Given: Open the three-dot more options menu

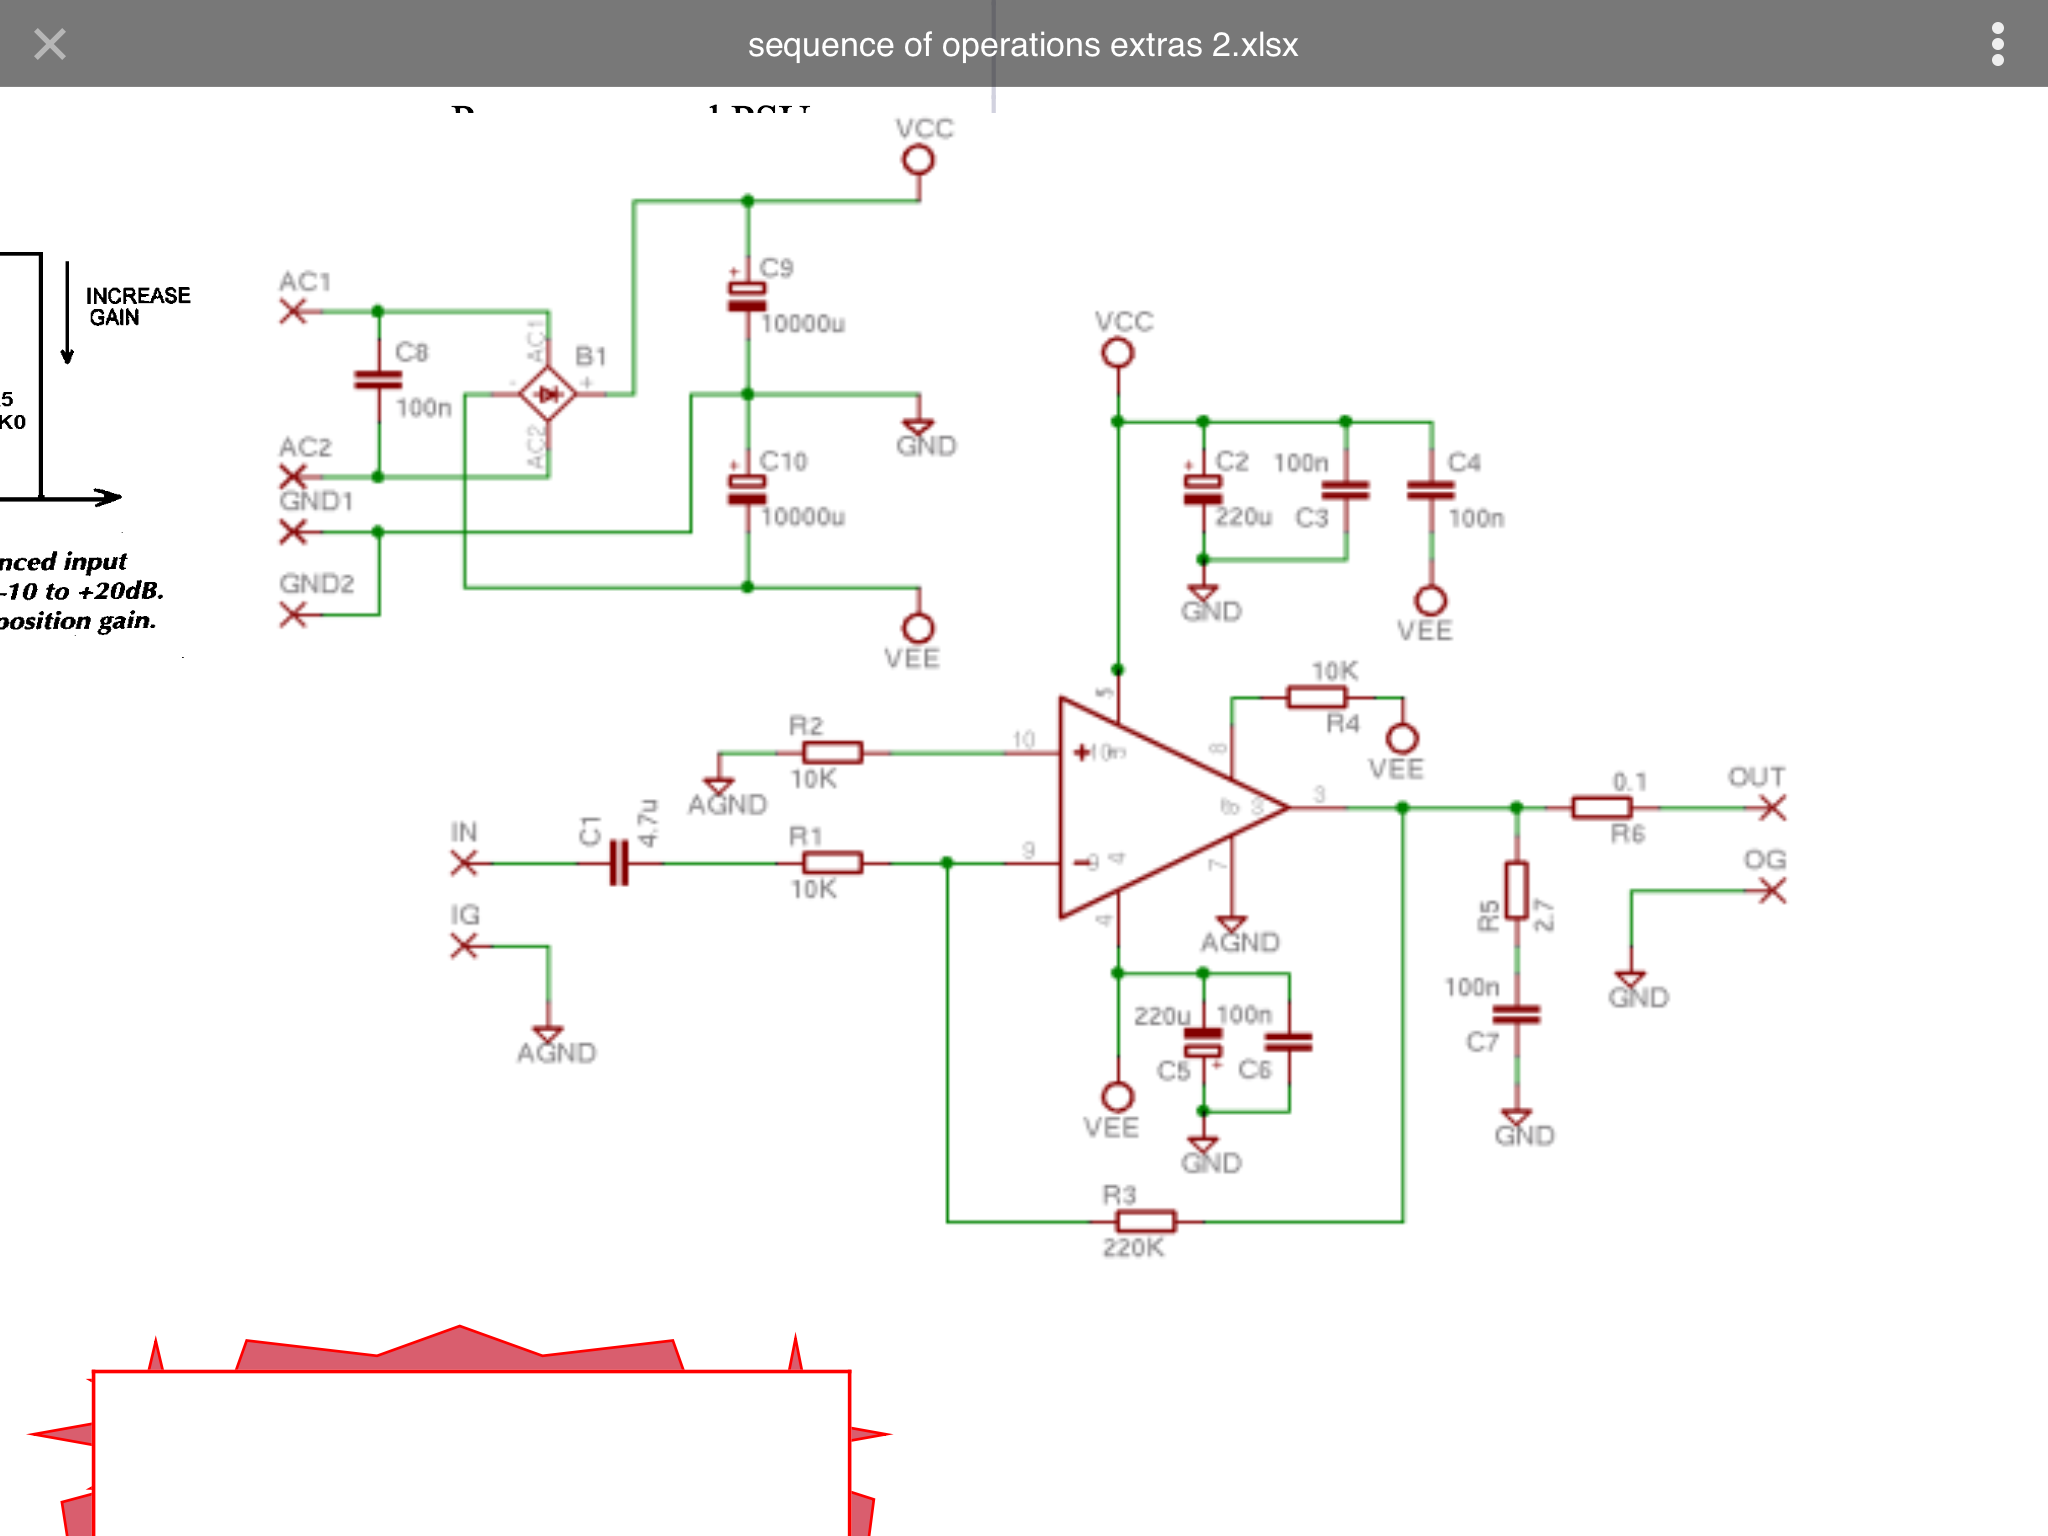Looking at the screenshot, I should 1997,44.
